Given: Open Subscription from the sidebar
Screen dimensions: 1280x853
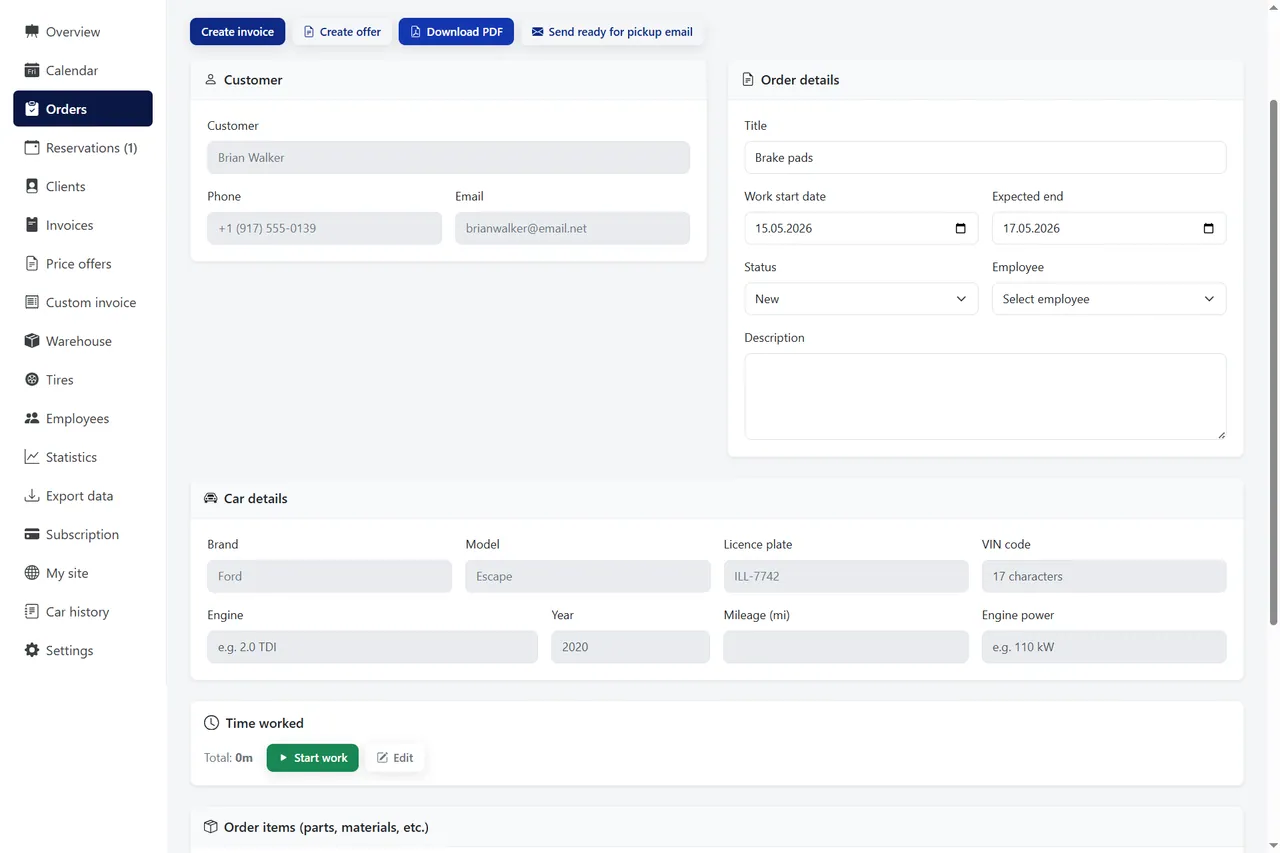Looking at the screenshot, I should (83, 534).
